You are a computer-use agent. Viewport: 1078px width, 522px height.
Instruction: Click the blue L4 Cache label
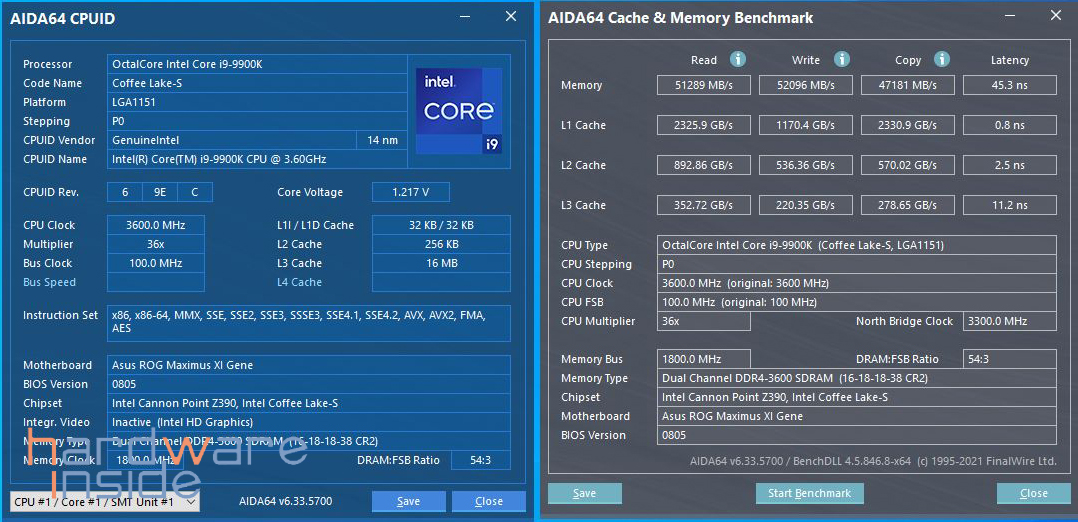pos(299,282)
